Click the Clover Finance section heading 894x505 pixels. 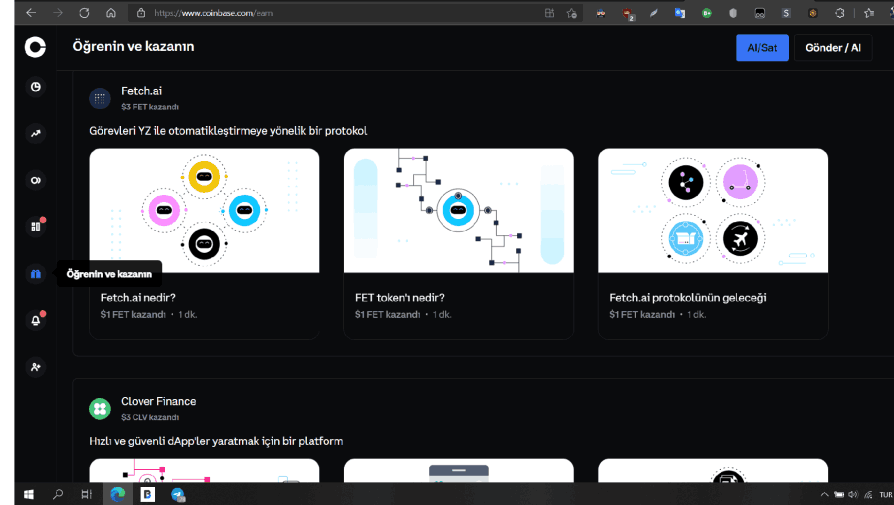159,401
